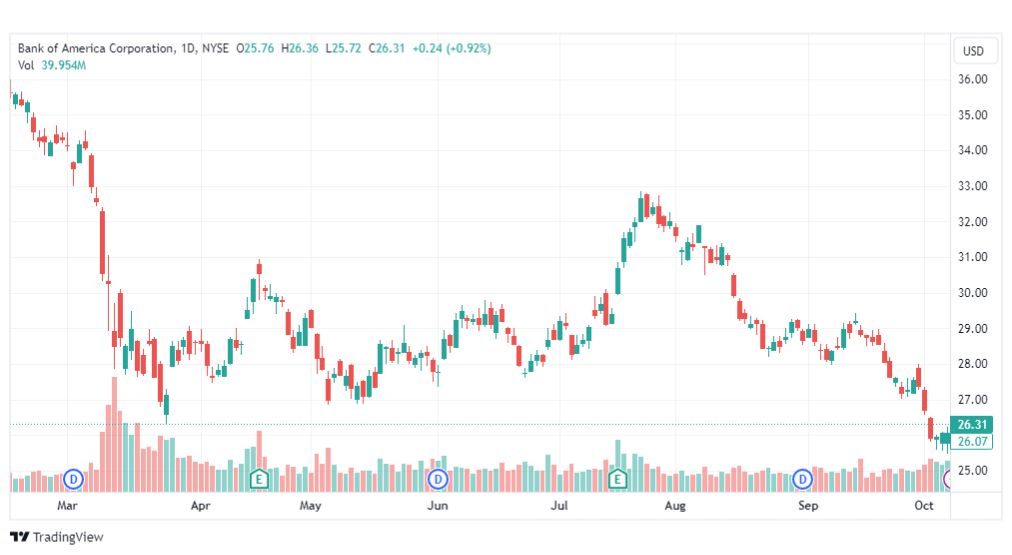
Task: Click the Jun label on time axis
Action: click(x=438, y=505)
